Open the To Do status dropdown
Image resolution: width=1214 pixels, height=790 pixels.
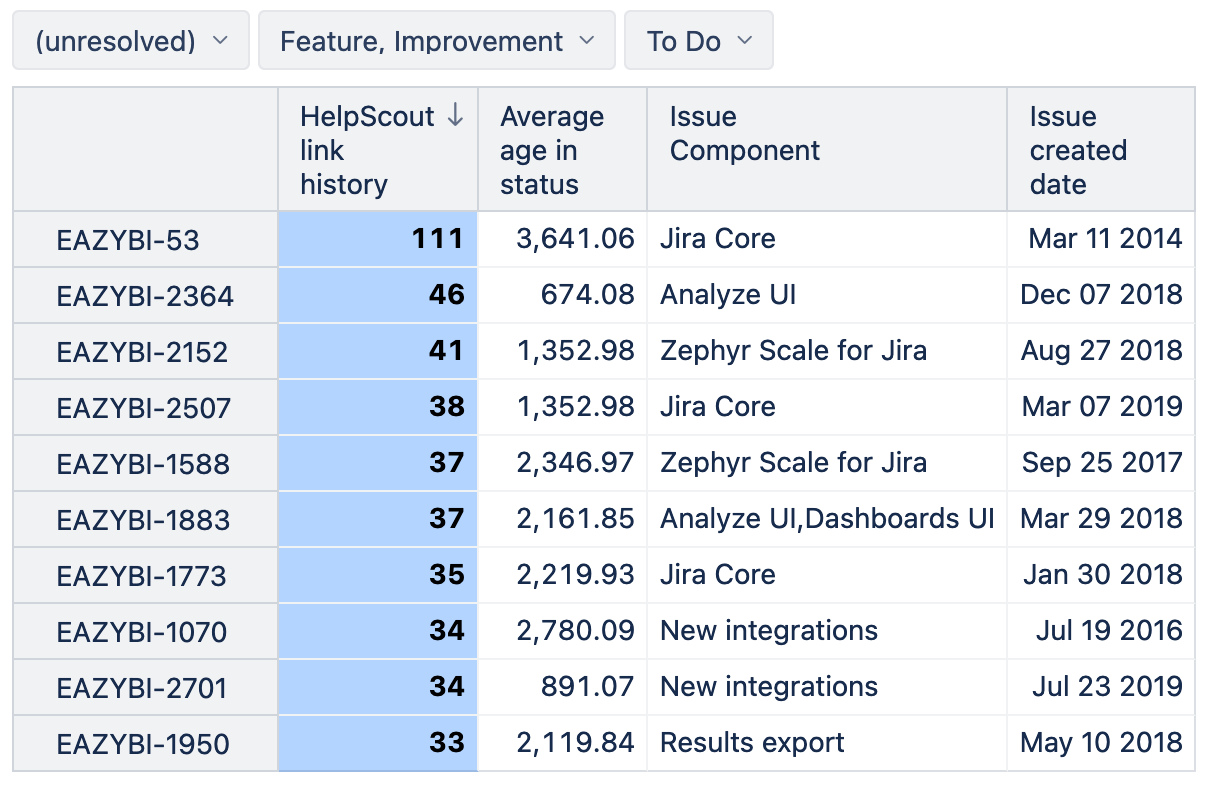pos(699,41)
